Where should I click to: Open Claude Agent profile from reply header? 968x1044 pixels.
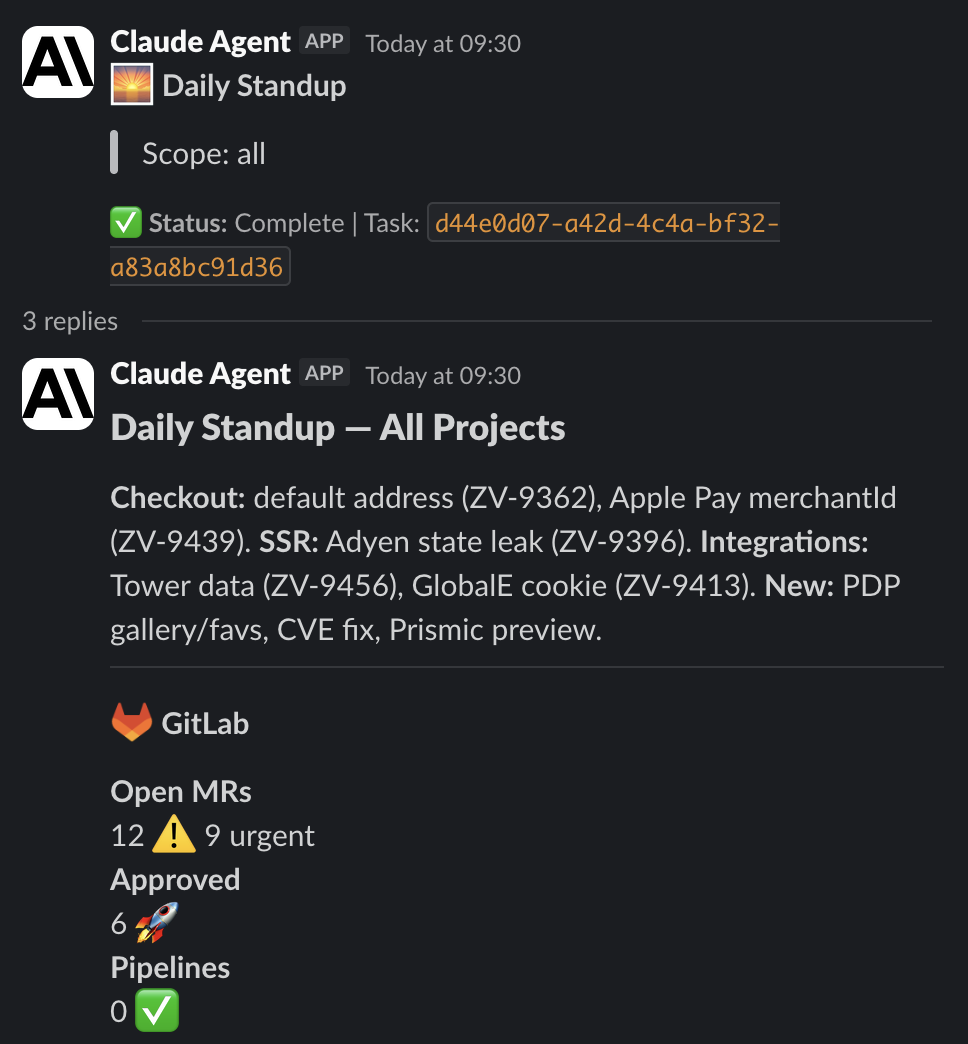(200, 374)
